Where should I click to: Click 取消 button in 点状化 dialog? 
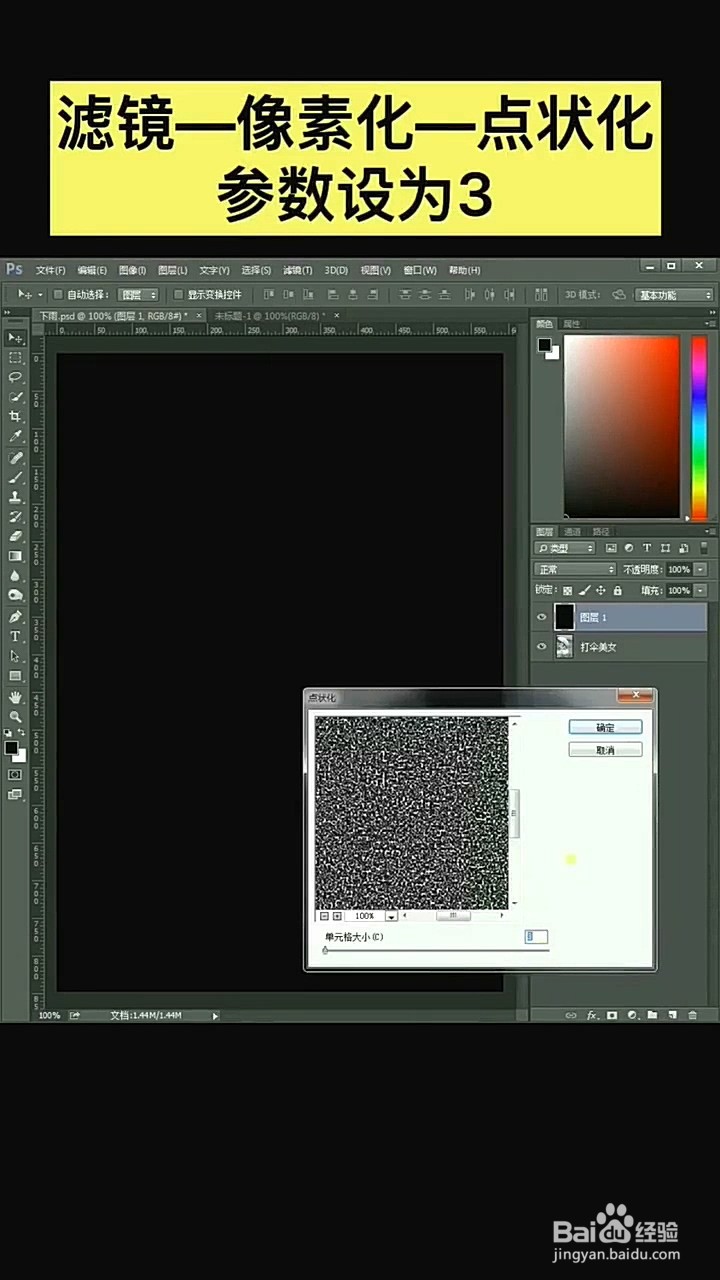tap(605, 750)
